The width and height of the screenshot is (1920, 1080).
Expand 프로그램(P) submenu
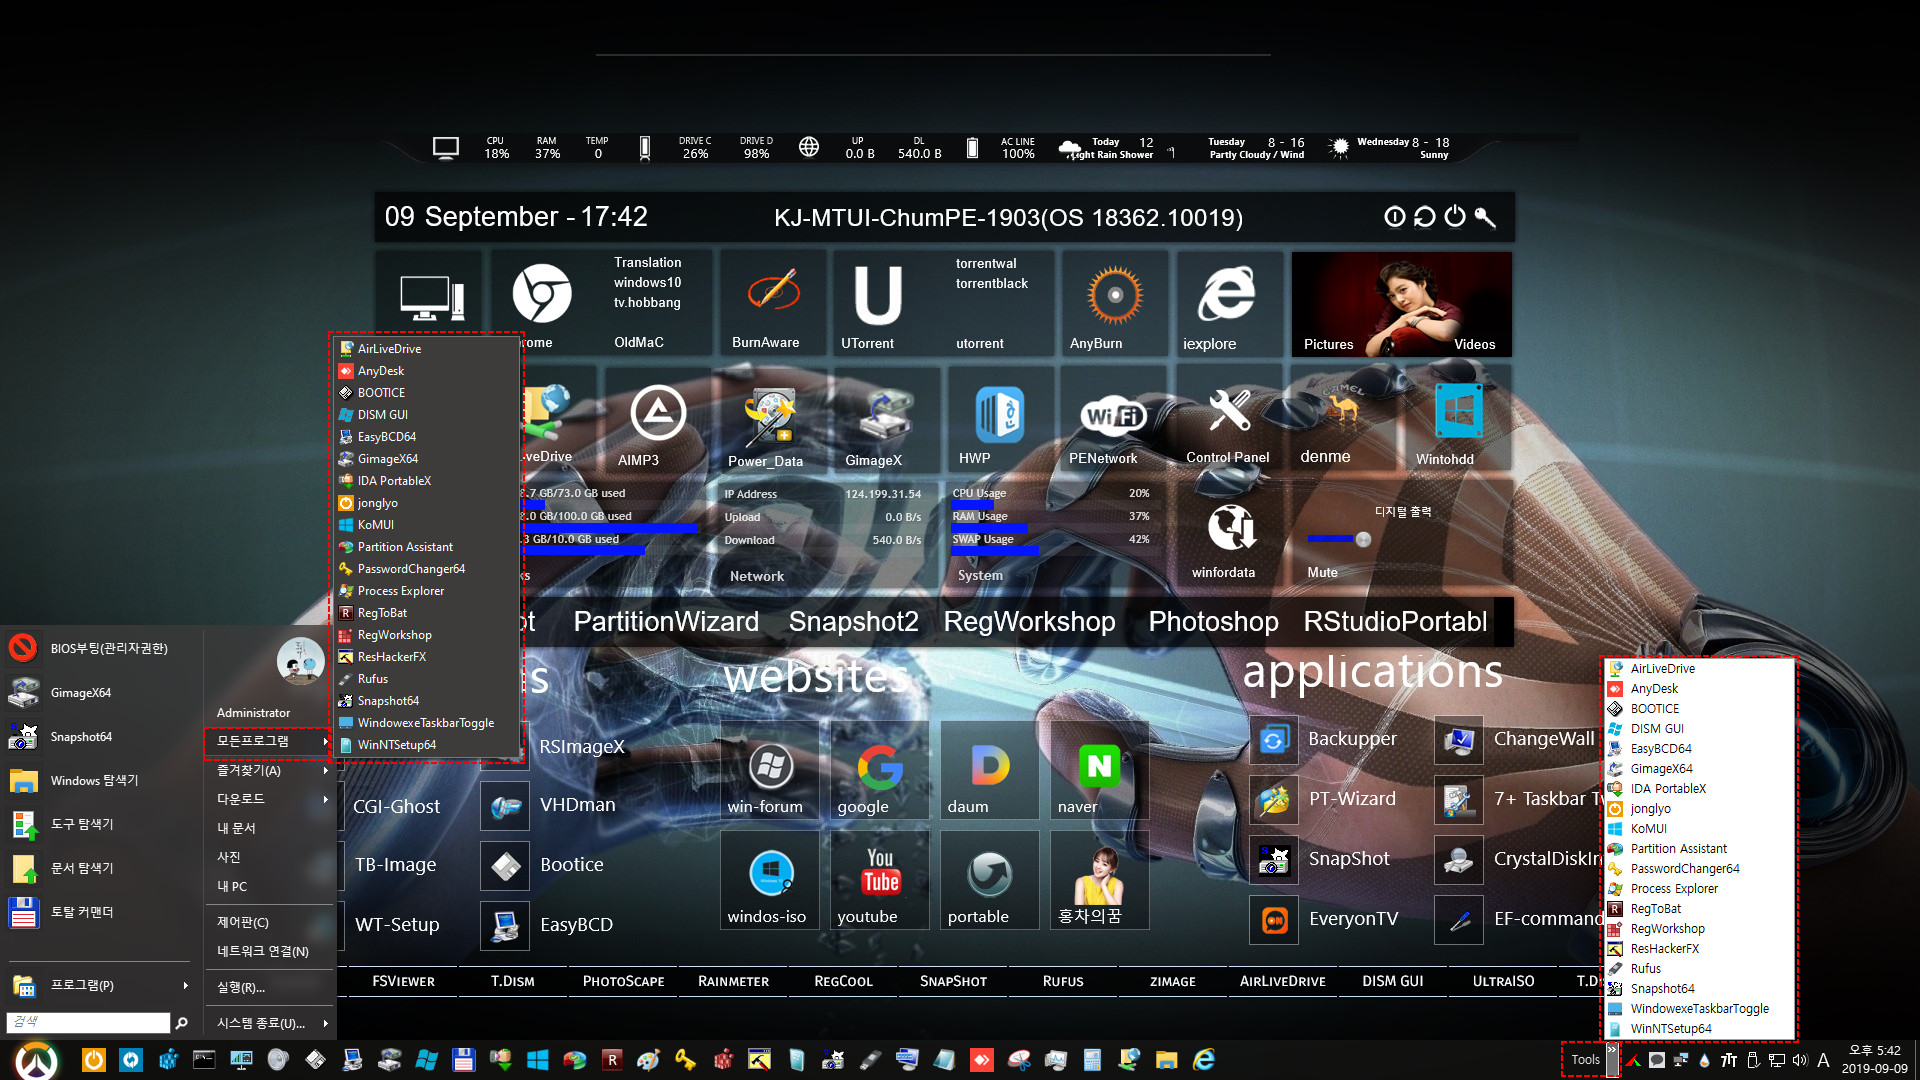click(x=99, y=985)
